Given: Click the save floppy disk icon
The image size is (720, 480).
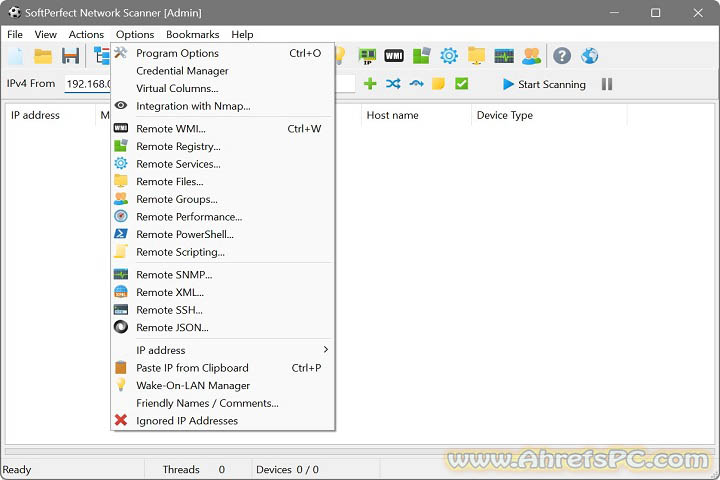Looking at the screenshot, I should point(70,56).
